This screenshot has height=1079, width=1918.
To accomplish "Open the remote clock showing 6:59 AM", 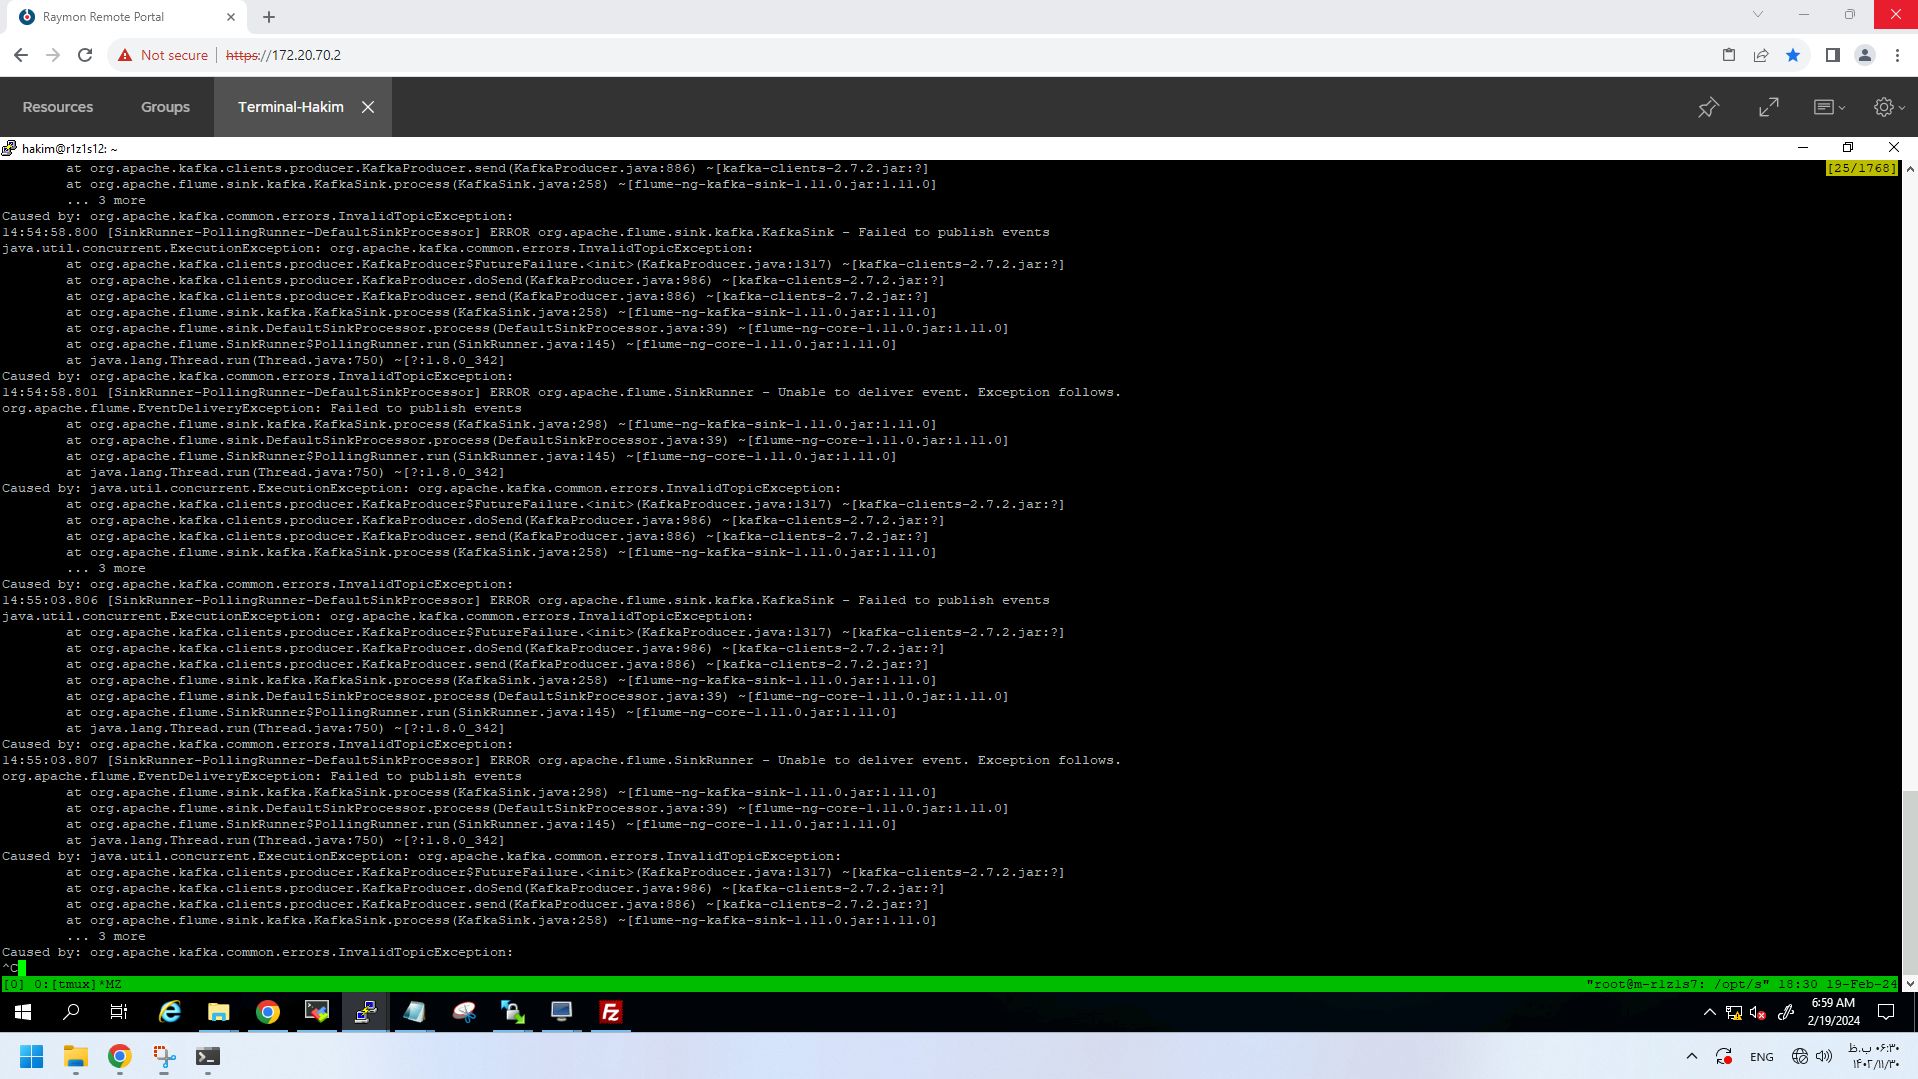I will pyautogui.click(x=1833, y=1012).
